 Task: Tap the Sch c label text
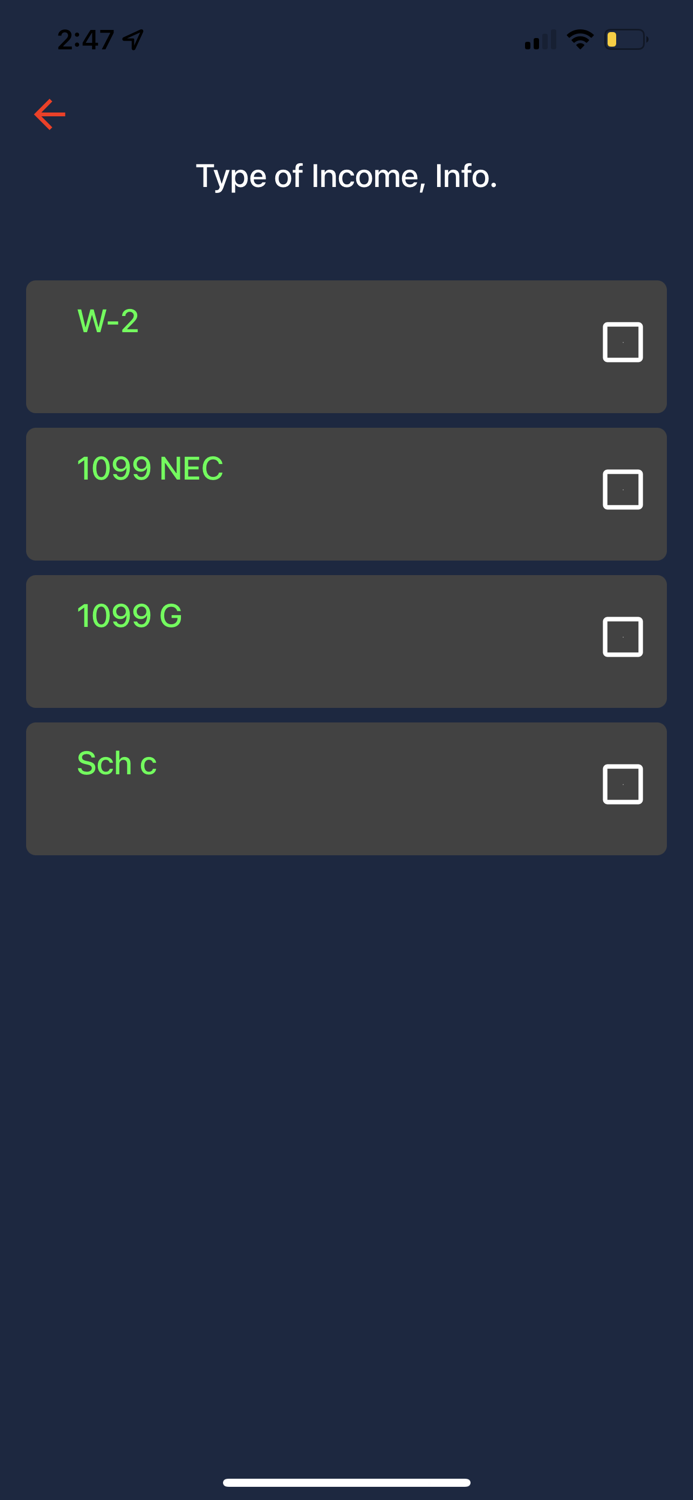117,763
